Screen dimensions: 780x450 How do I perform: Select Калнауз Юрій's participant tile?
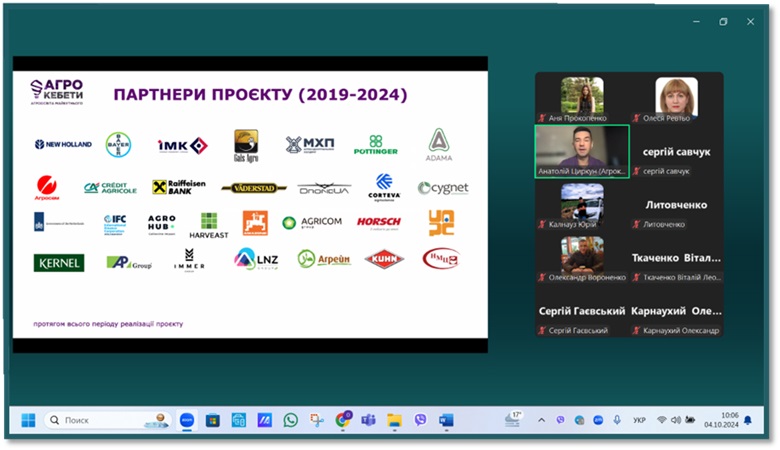point(582,205)
